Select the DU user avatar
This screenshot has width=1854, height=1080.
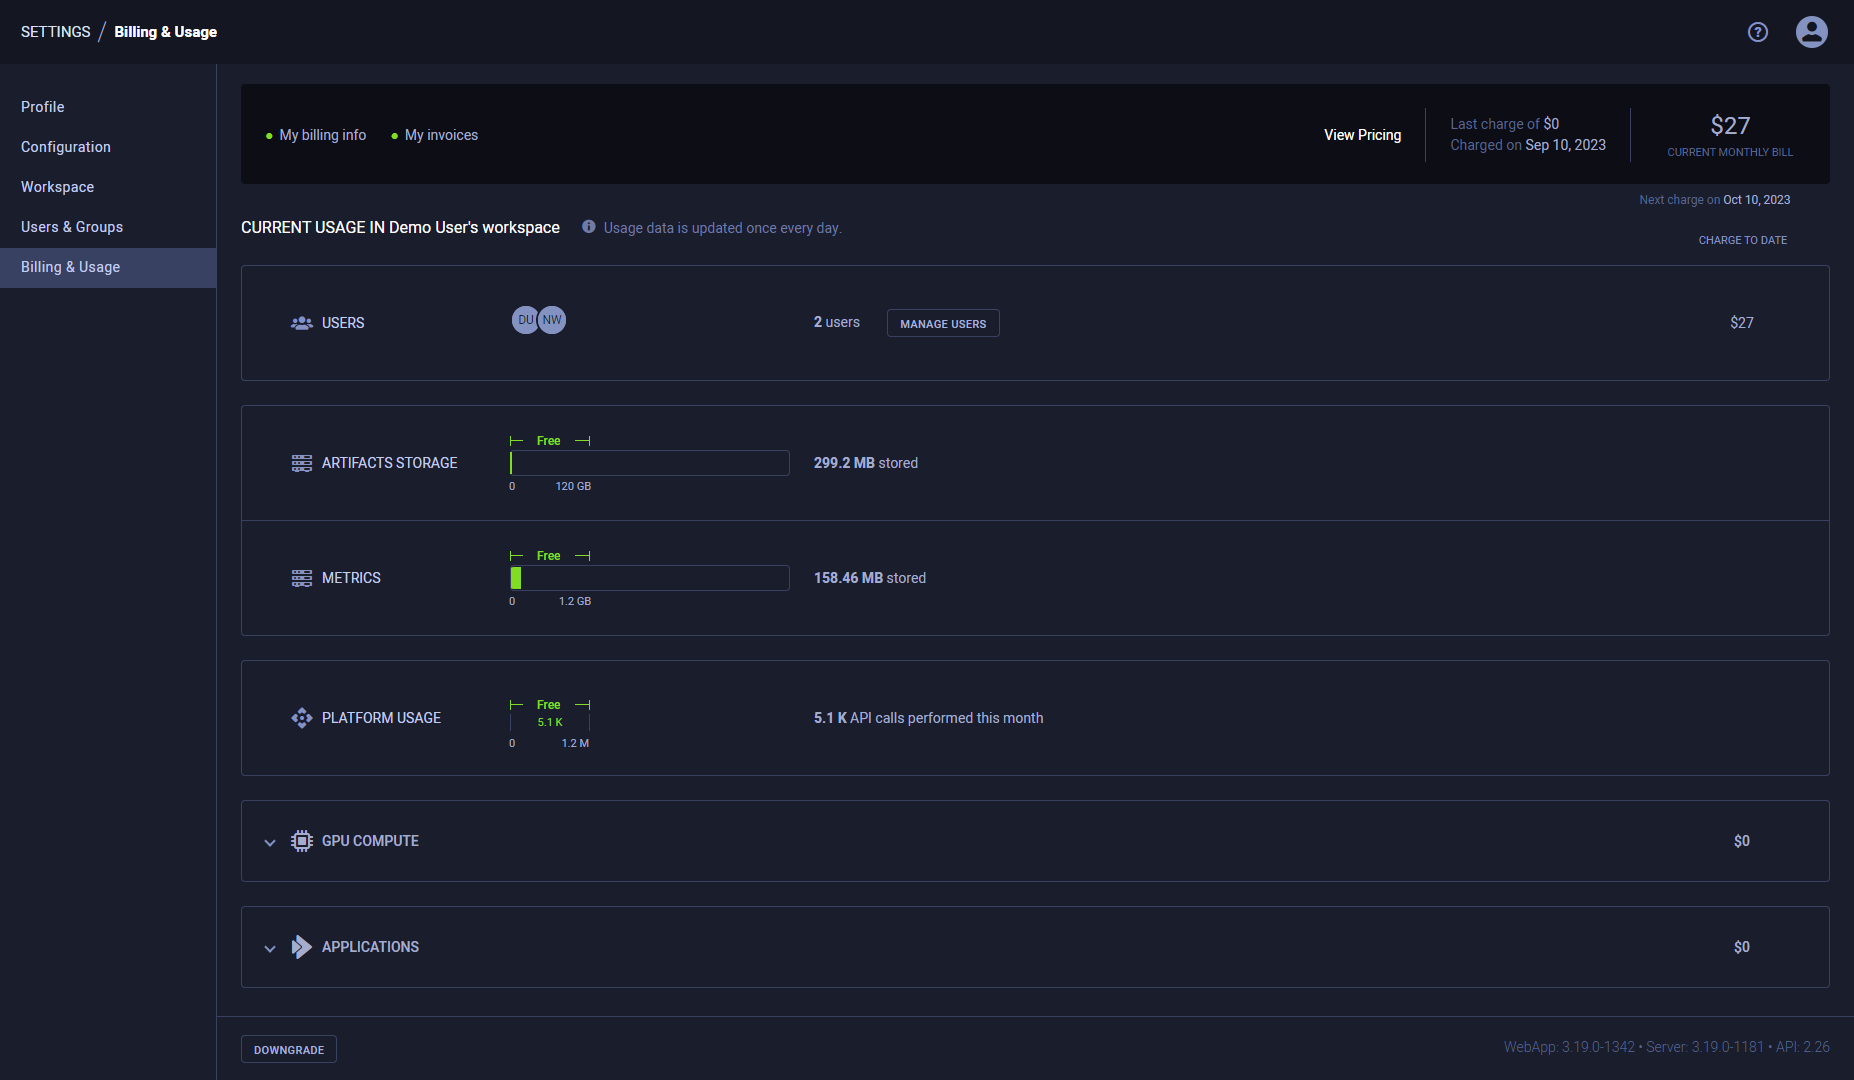pyautogui.click(x=524, y=320)
